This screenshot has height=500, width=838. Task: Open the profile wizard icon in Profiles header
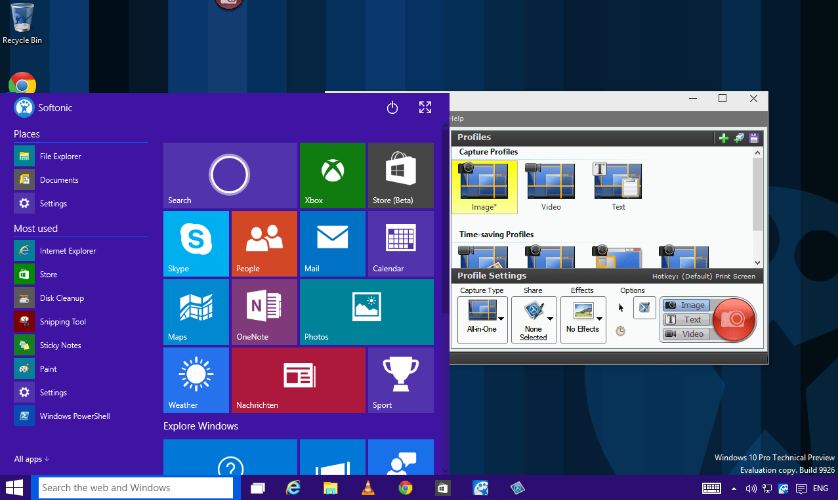coord(739,138)
